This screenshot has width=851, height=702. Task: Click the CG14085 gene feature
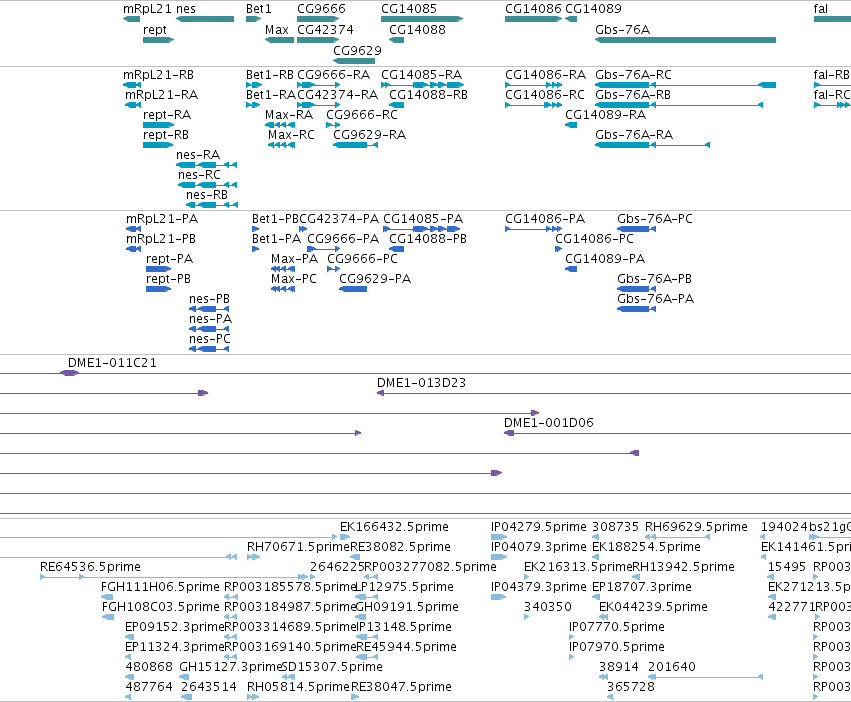[422, 19]
